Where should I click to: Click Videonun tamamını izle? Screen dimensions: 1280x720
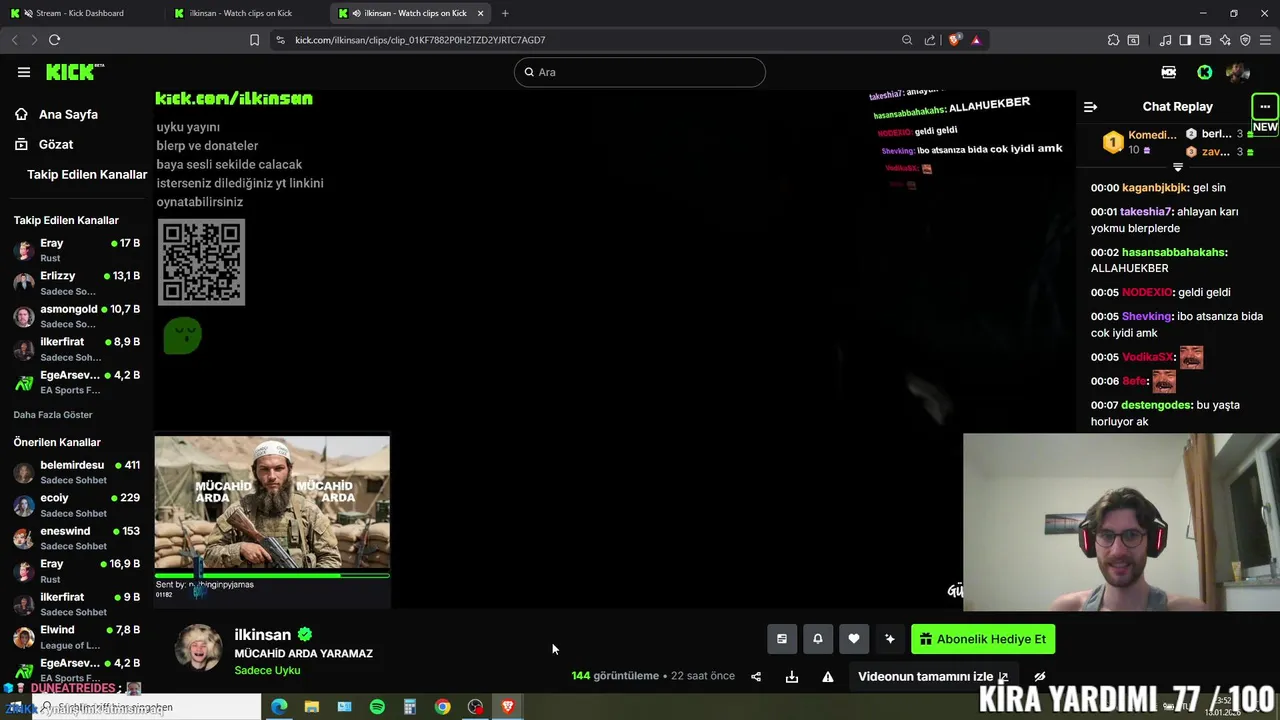932,676
